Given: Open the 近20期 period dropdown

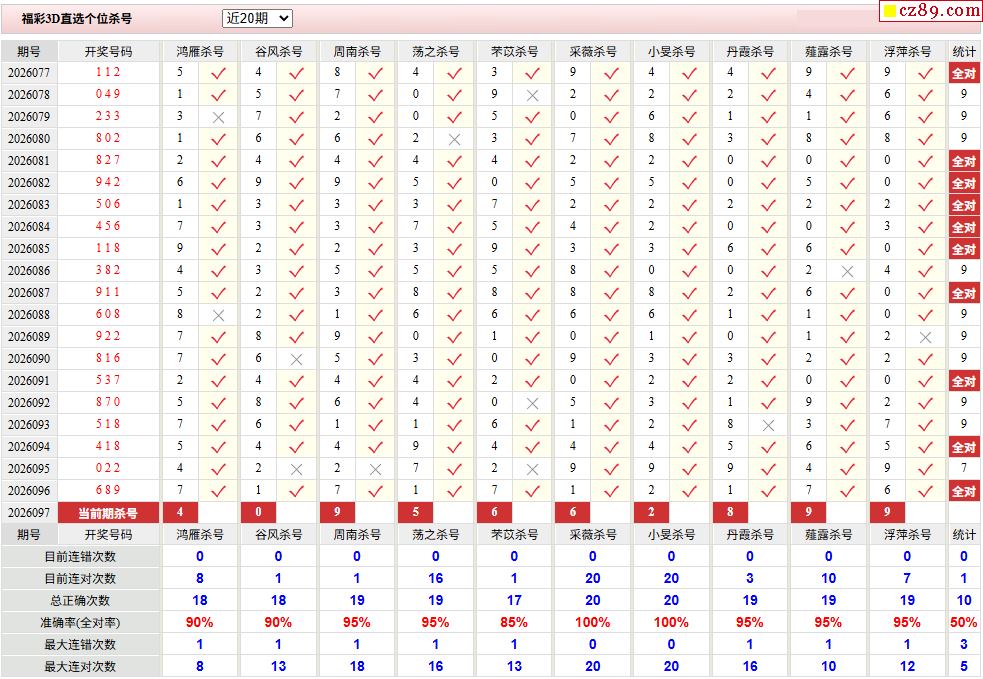Looking at the screenshot, I should (257, 18).
